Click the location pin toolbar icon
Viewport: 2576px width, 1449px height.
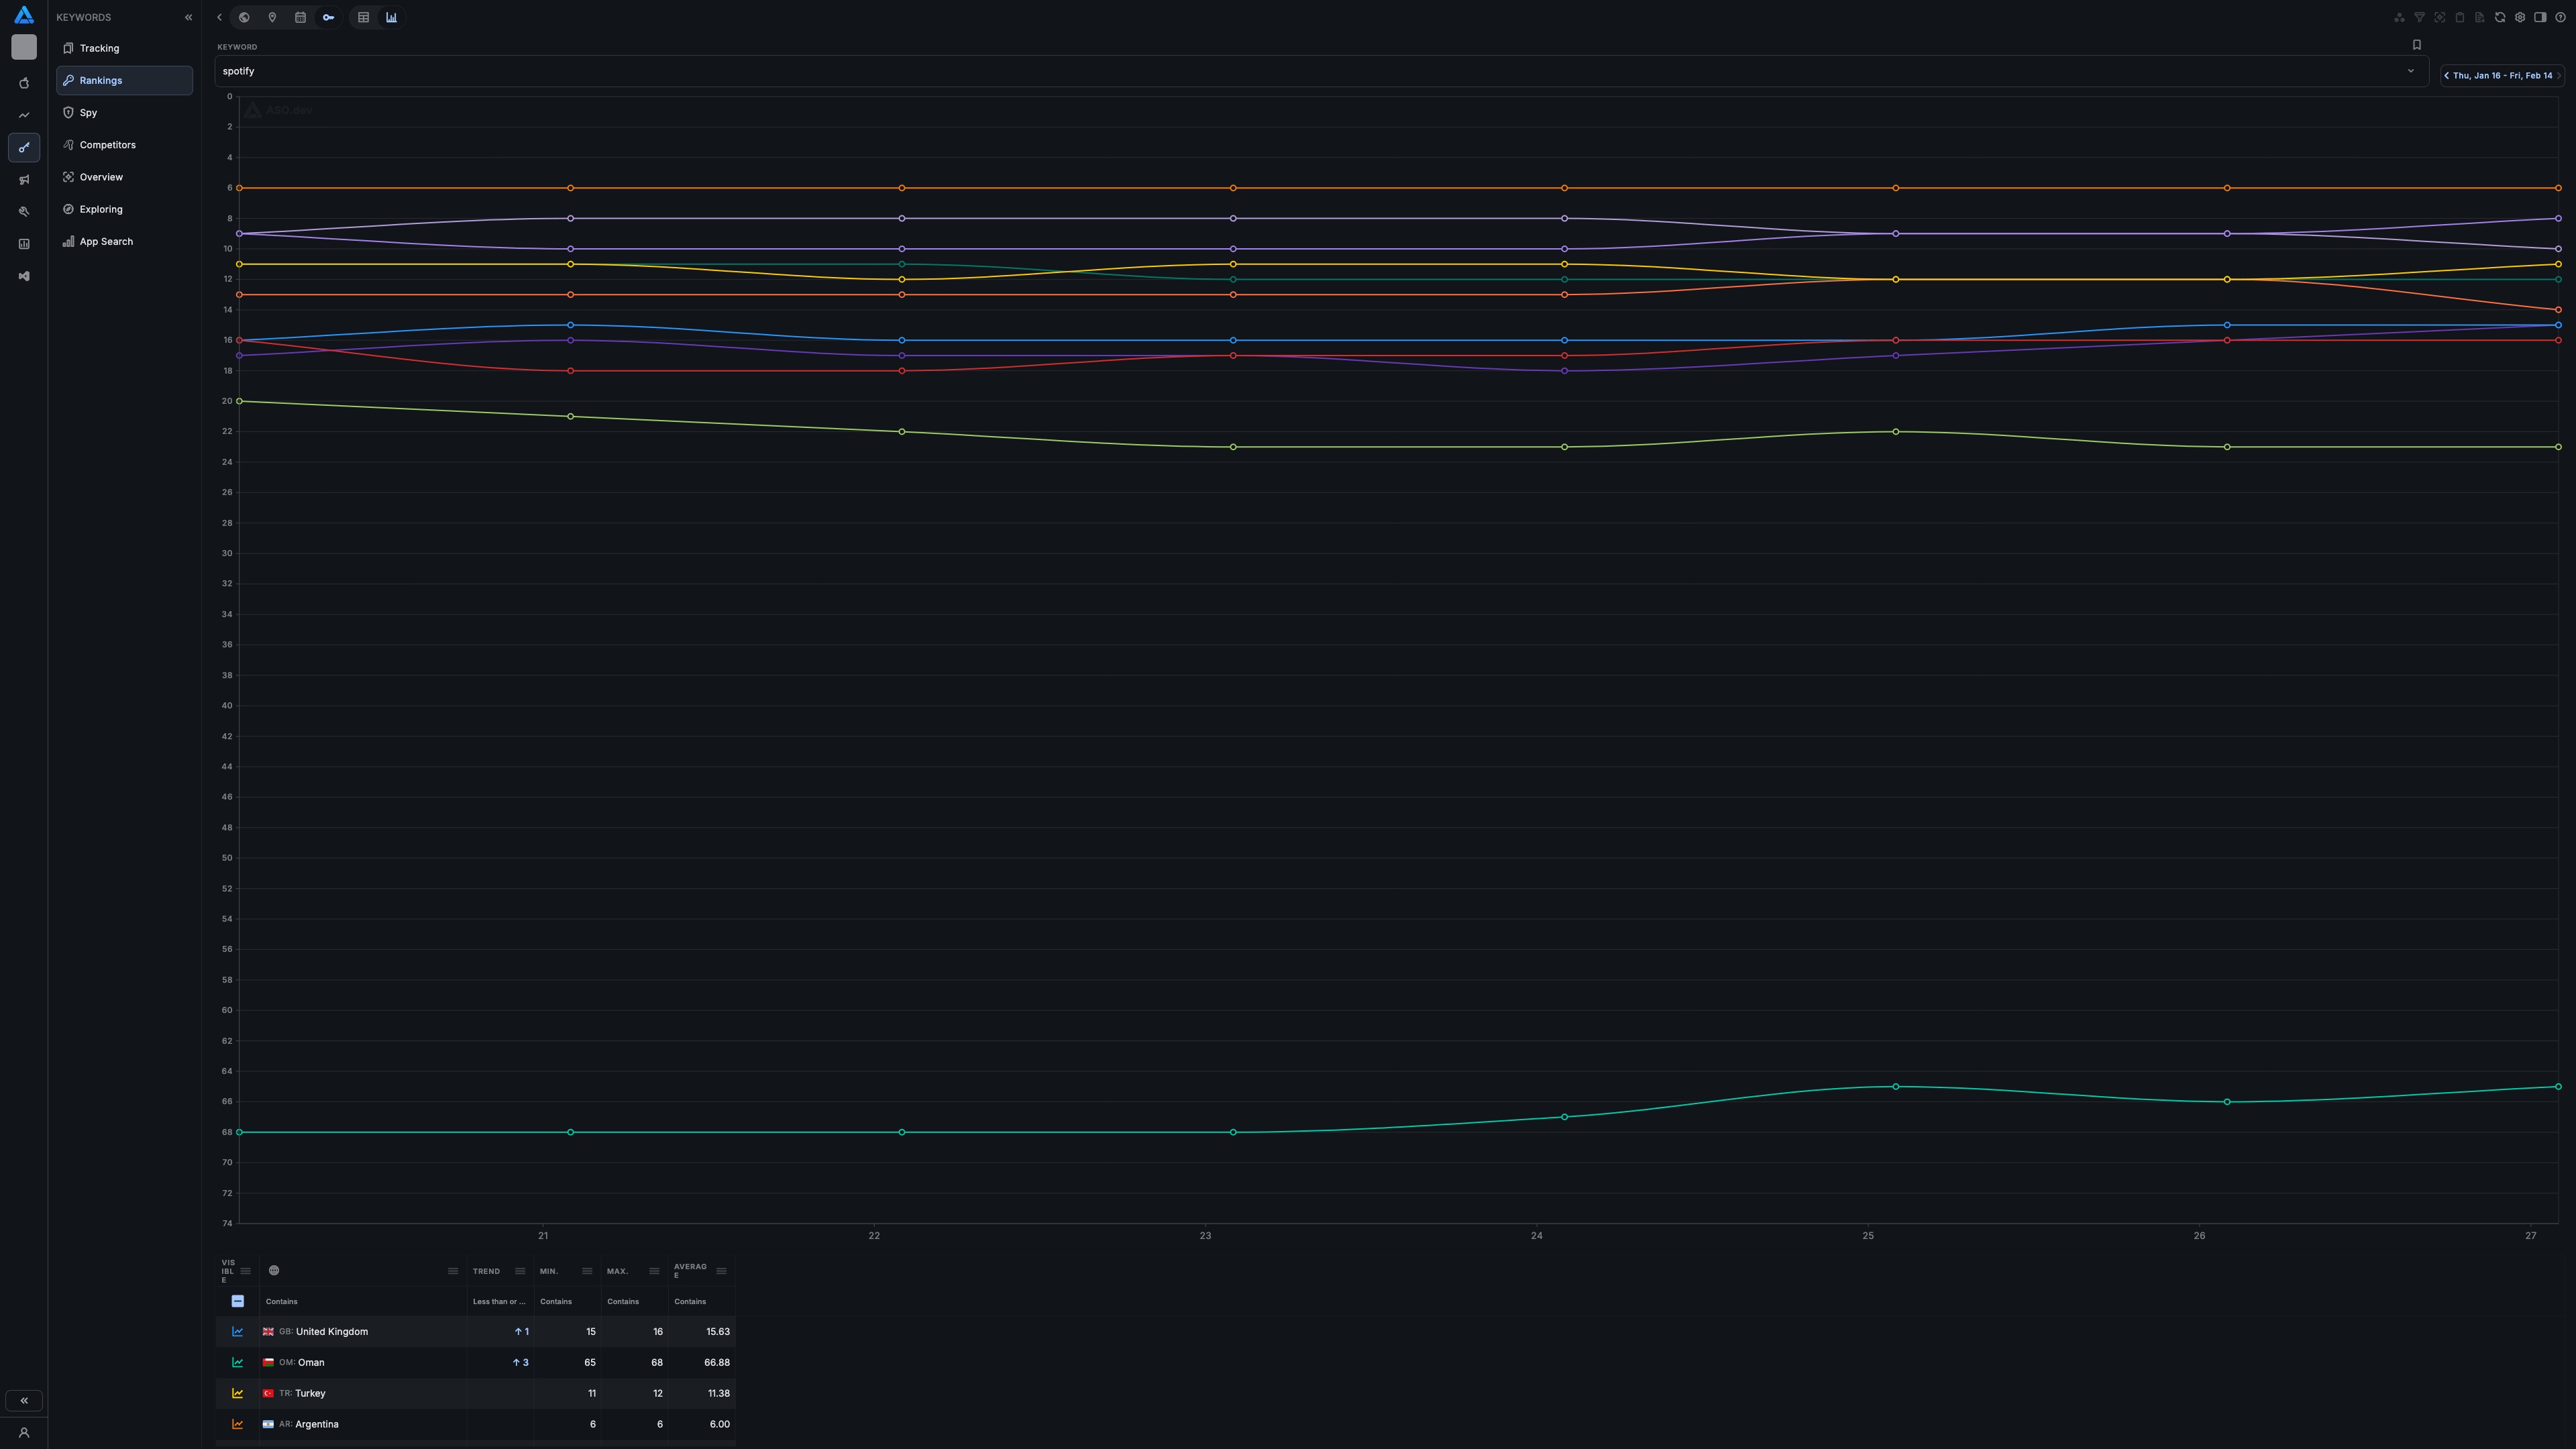(272, 17)
